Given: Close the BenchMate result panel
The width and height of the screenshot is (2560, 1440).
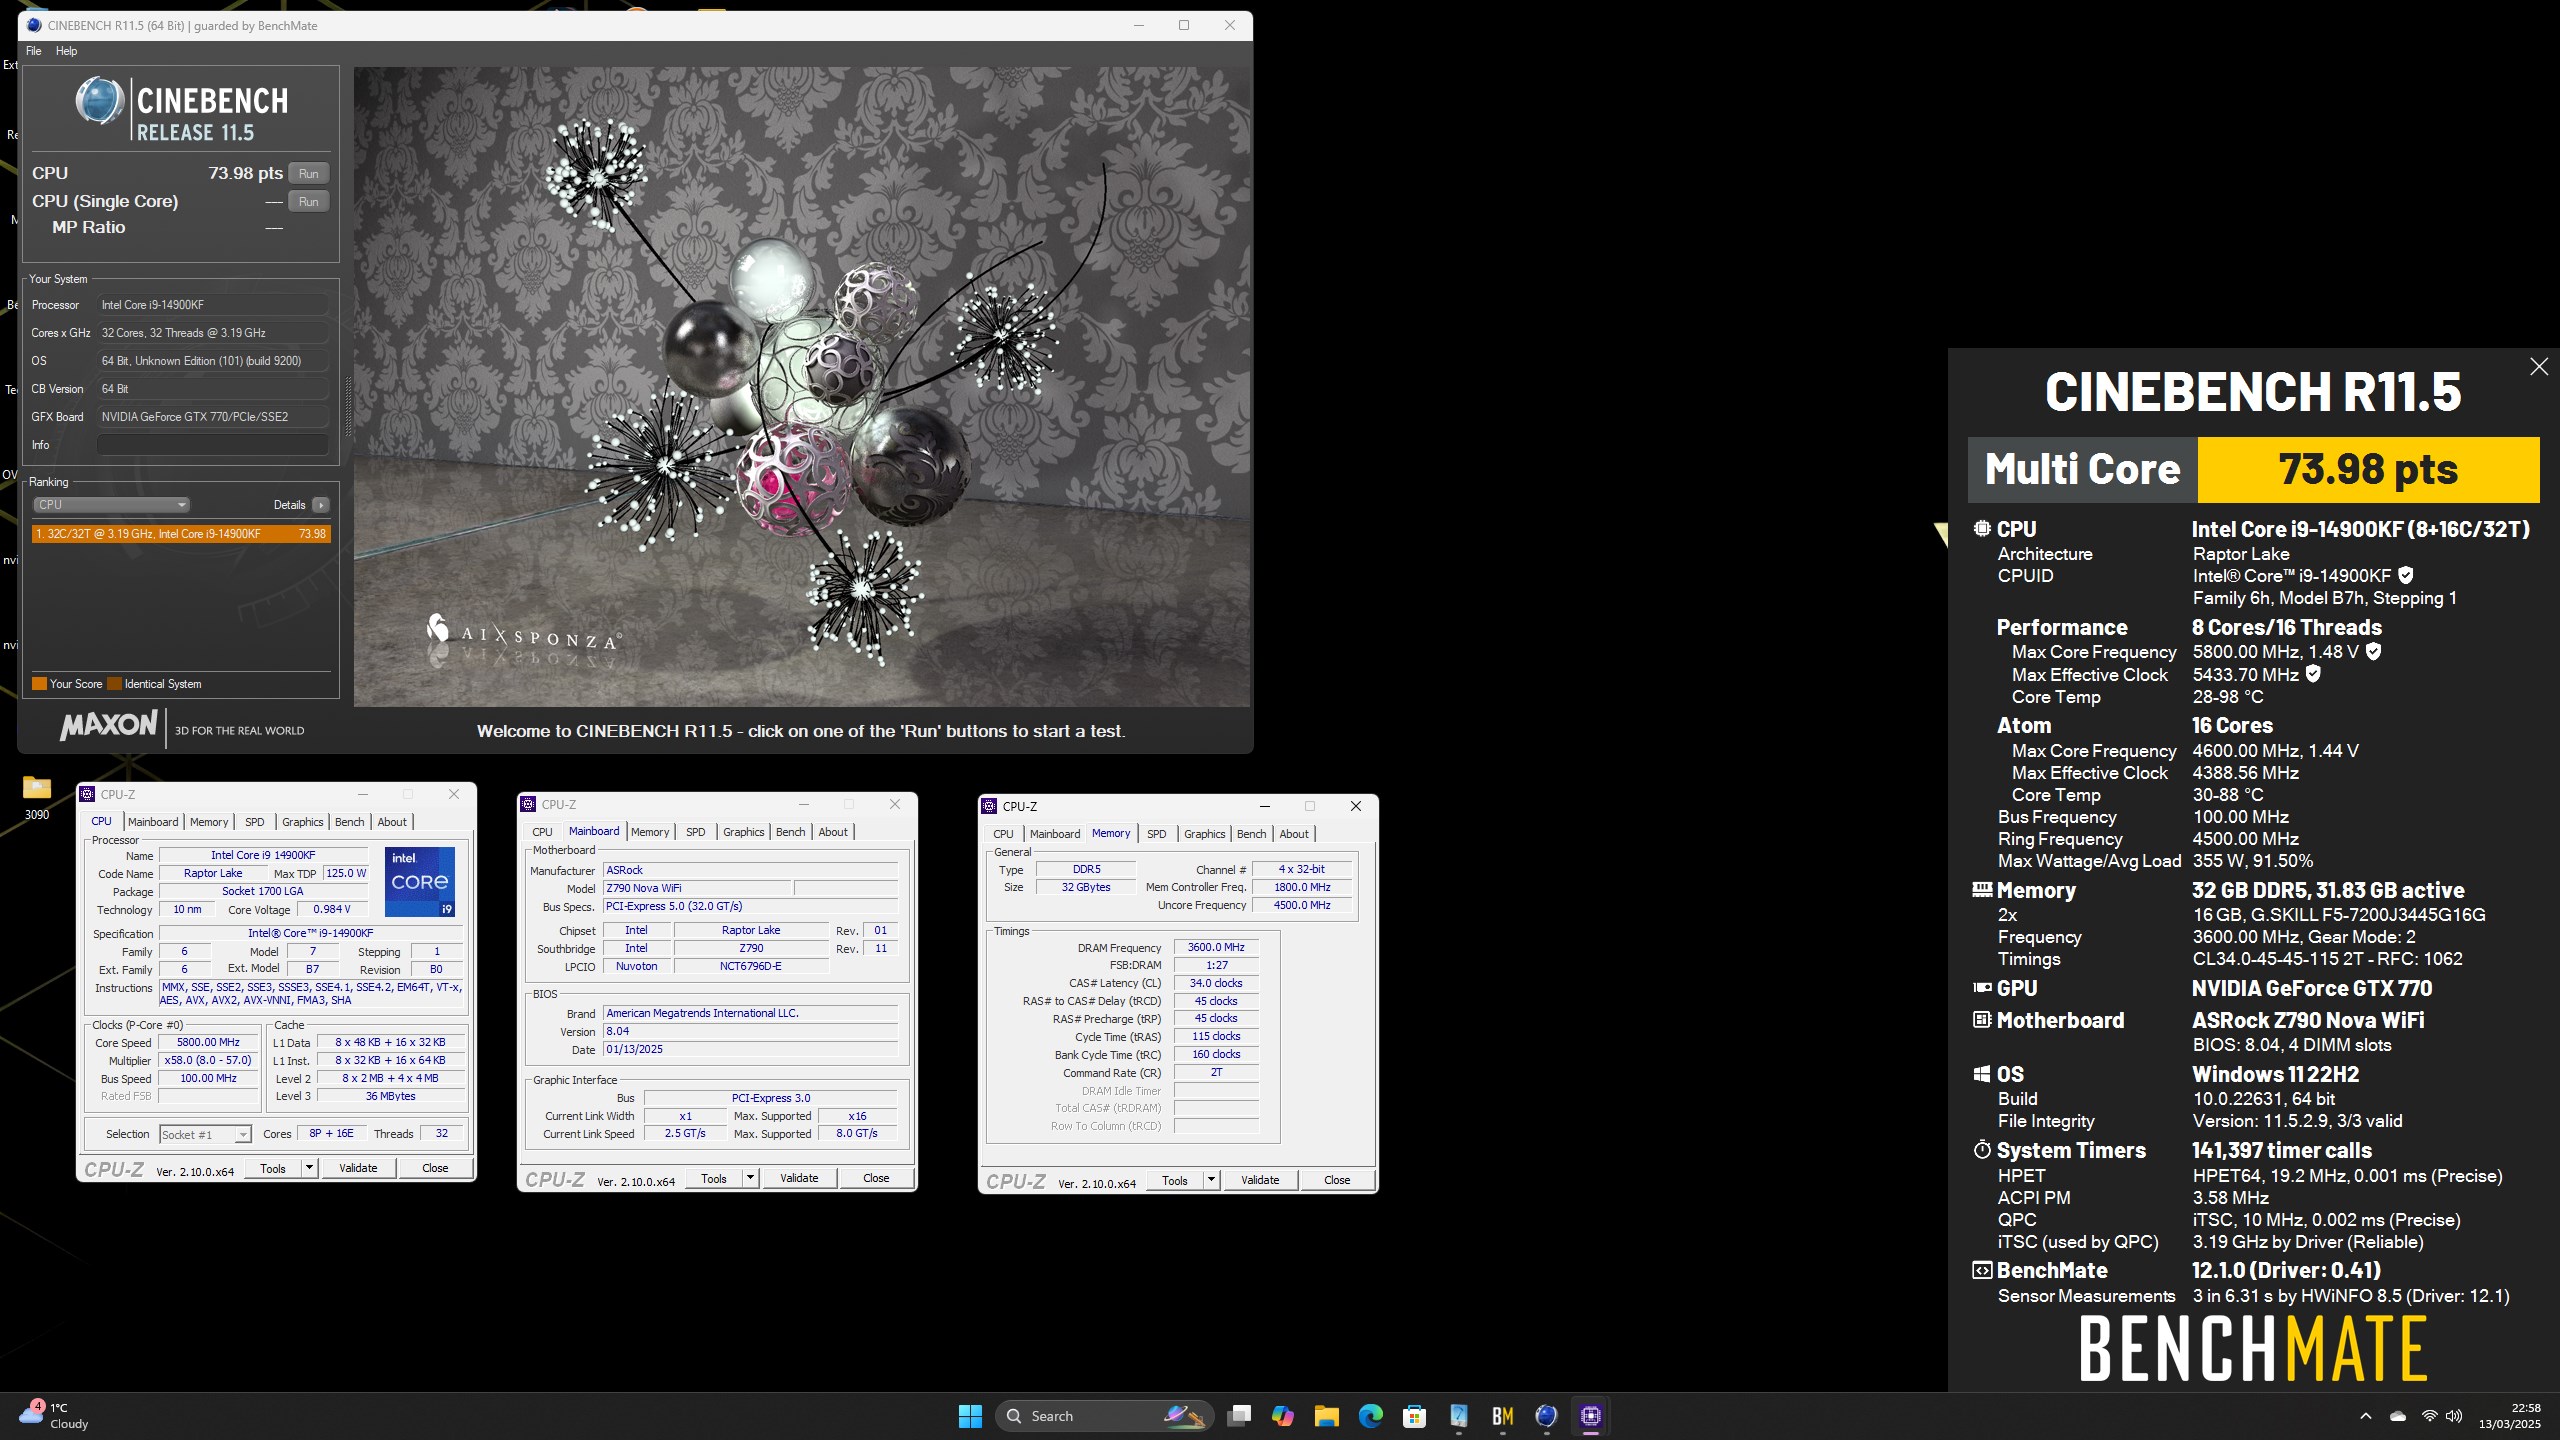Looking at the screenshot, I should tap(2538, 367).
